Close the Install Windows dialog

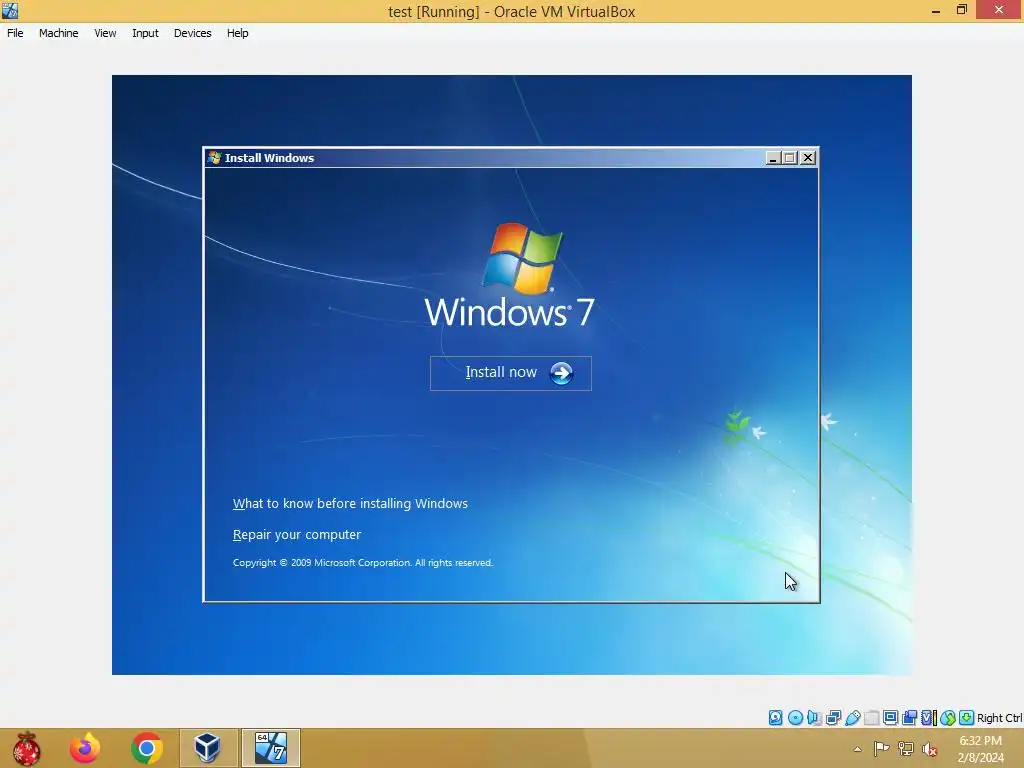point(808,157)
